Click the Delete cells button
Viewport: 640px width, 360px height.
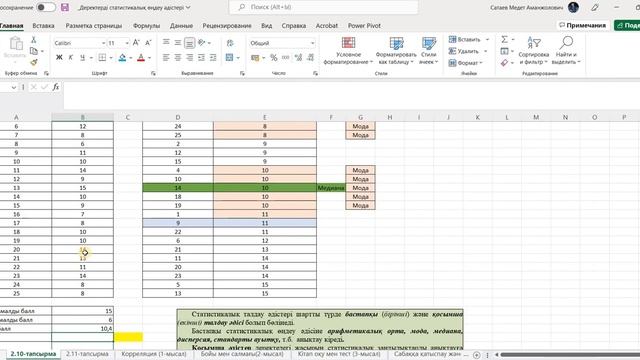click(x=463, y=51)
